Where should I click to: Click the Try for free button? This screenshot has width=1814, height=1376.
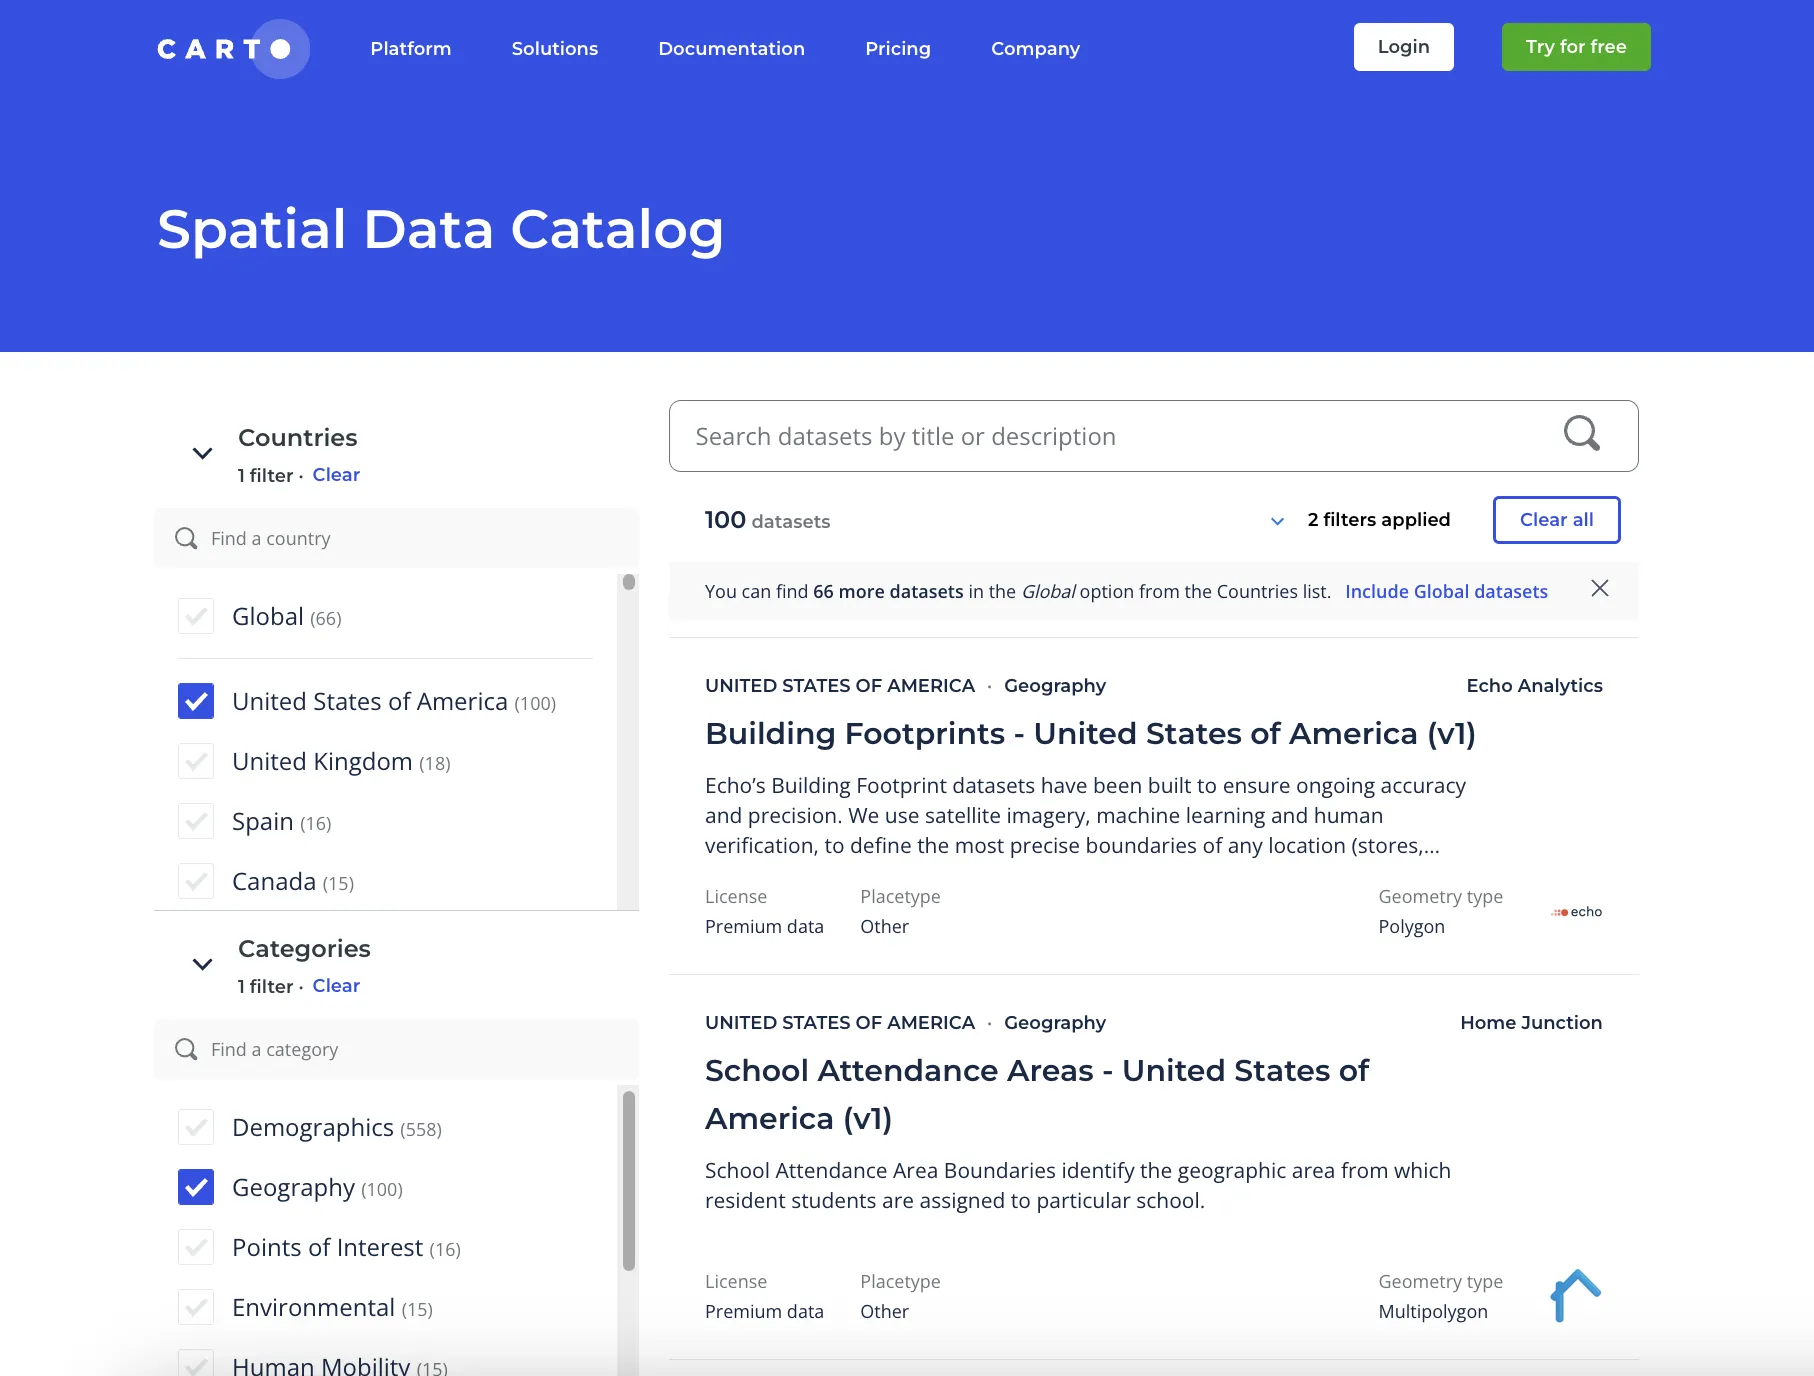point(1575,46)
